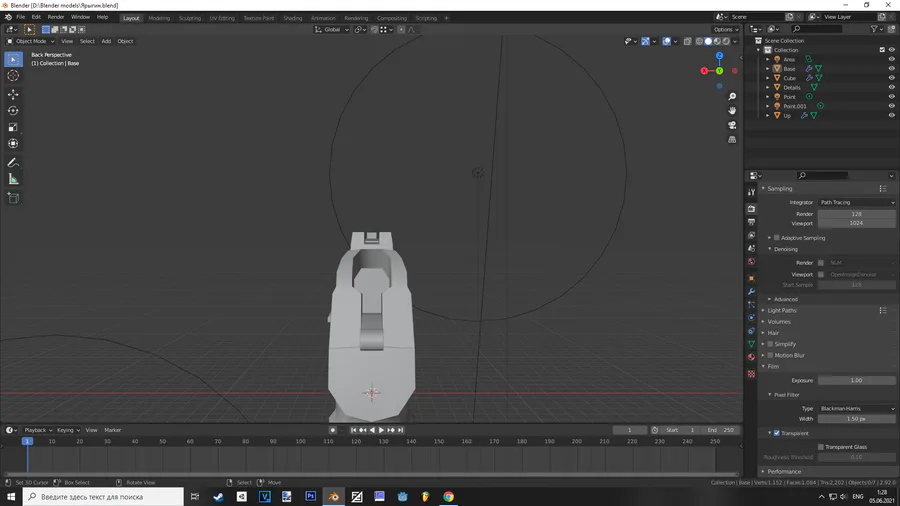Click the Exposure value slider

pyautogui.click(x=856, y=380)
